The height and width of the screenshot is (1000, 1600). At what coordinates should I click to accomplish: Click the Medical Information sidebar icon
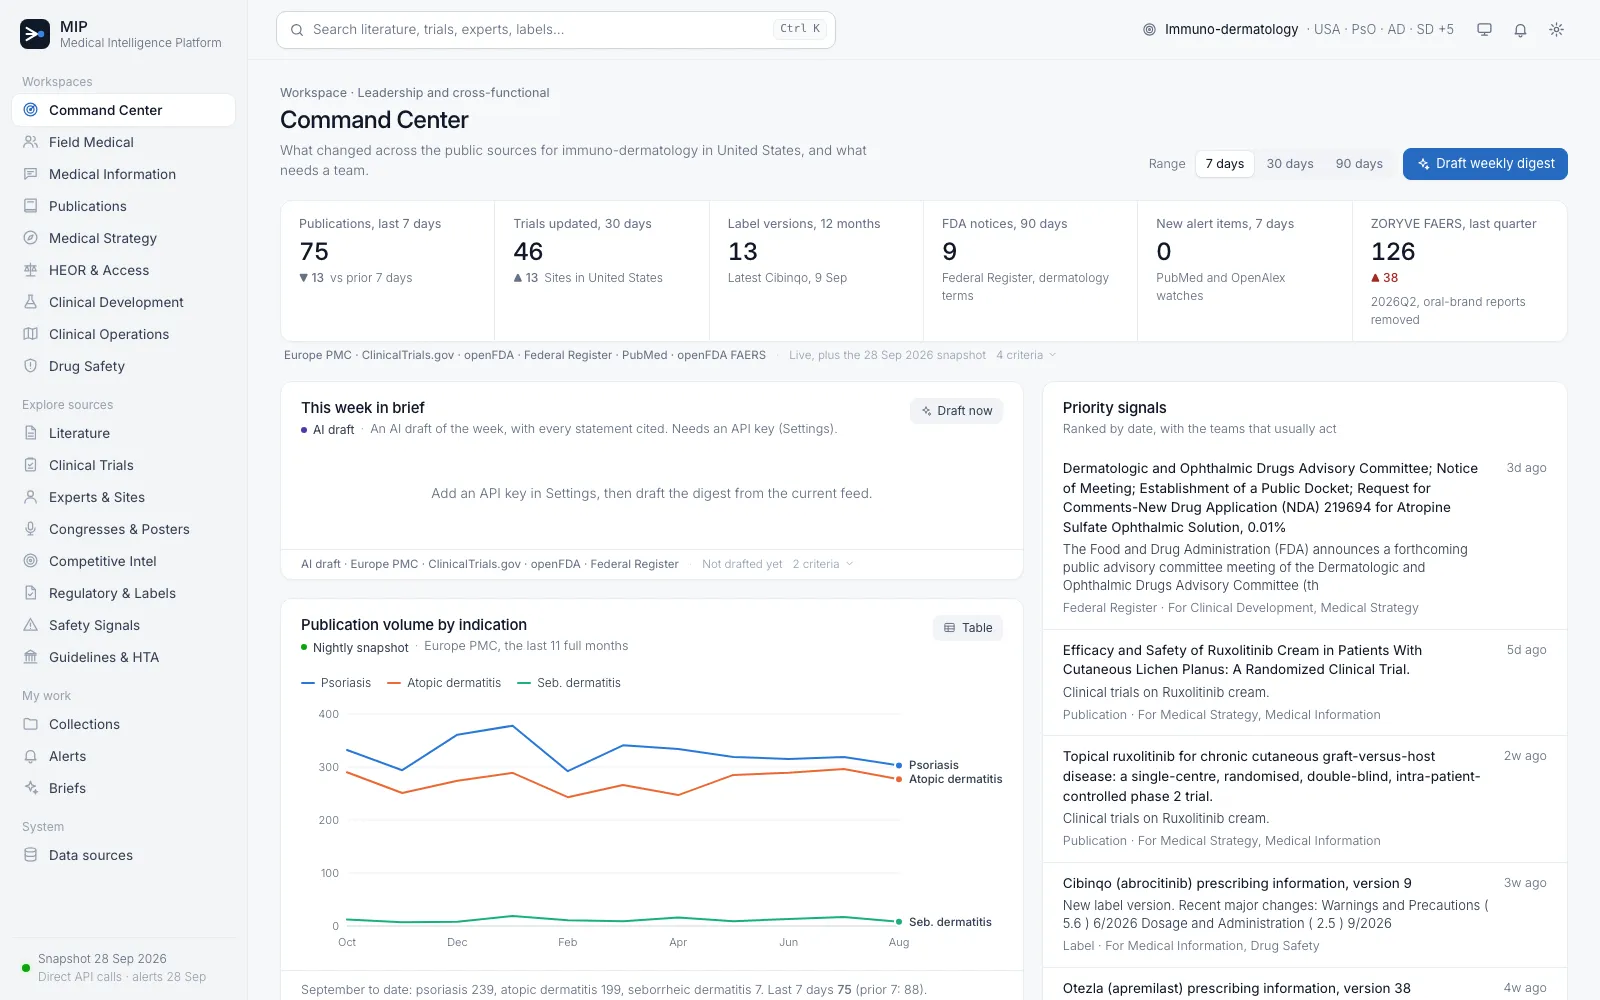coord(31,174)
